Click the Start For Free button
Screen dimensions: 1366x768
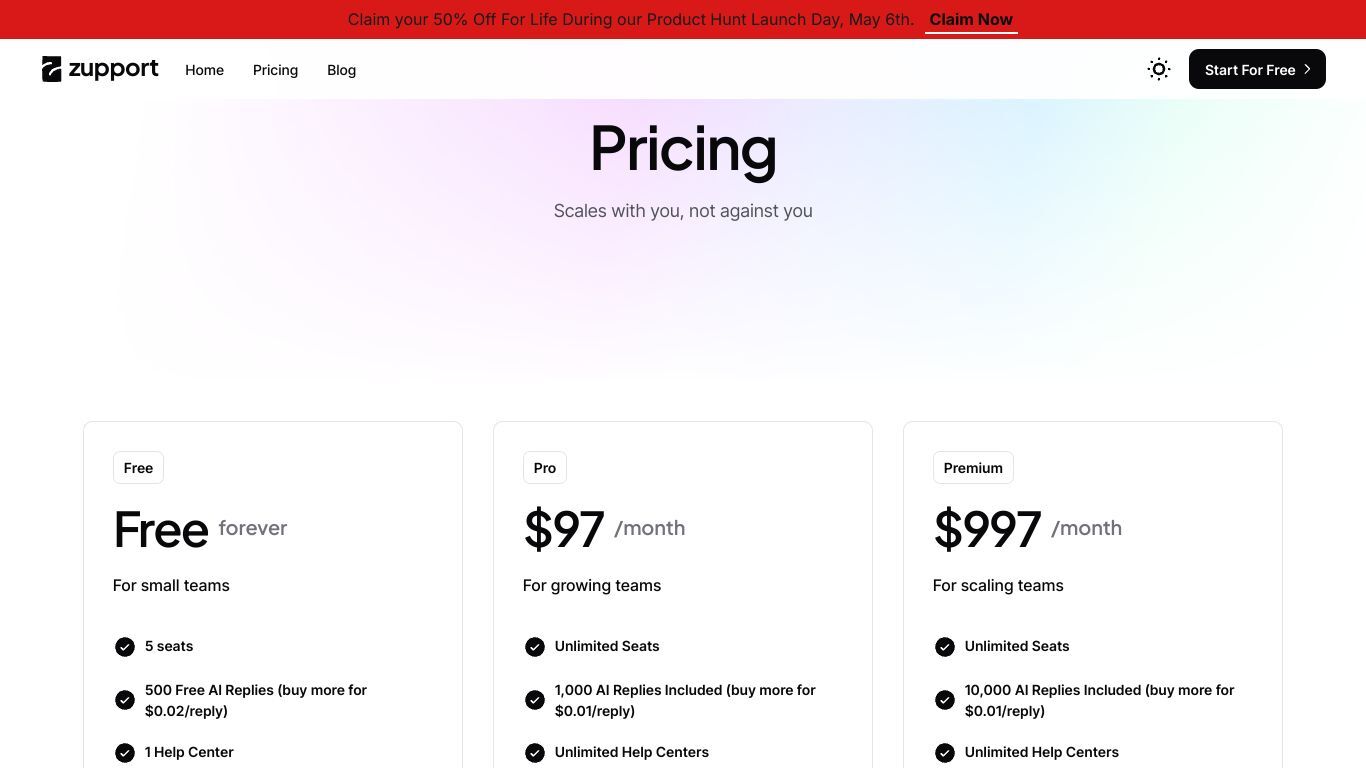pyautogui.click(x=1257, y=69)
